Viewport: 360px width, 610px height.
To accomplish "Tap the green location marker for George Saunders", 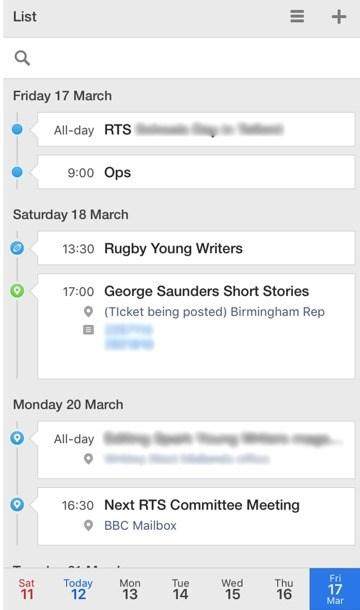I will (x=17, y=291).
